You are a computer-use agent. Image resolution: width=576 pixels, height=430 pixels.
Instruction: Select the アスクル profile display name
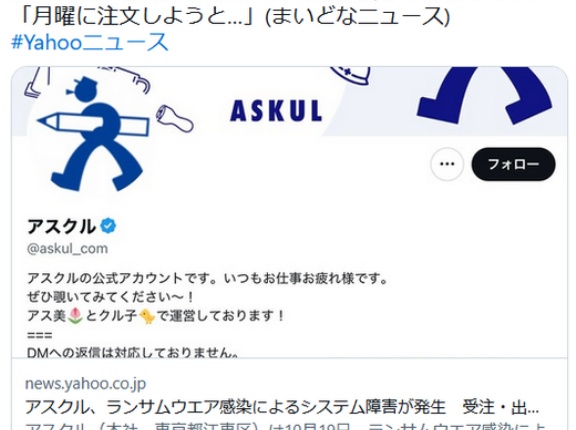tap(61, 226)
